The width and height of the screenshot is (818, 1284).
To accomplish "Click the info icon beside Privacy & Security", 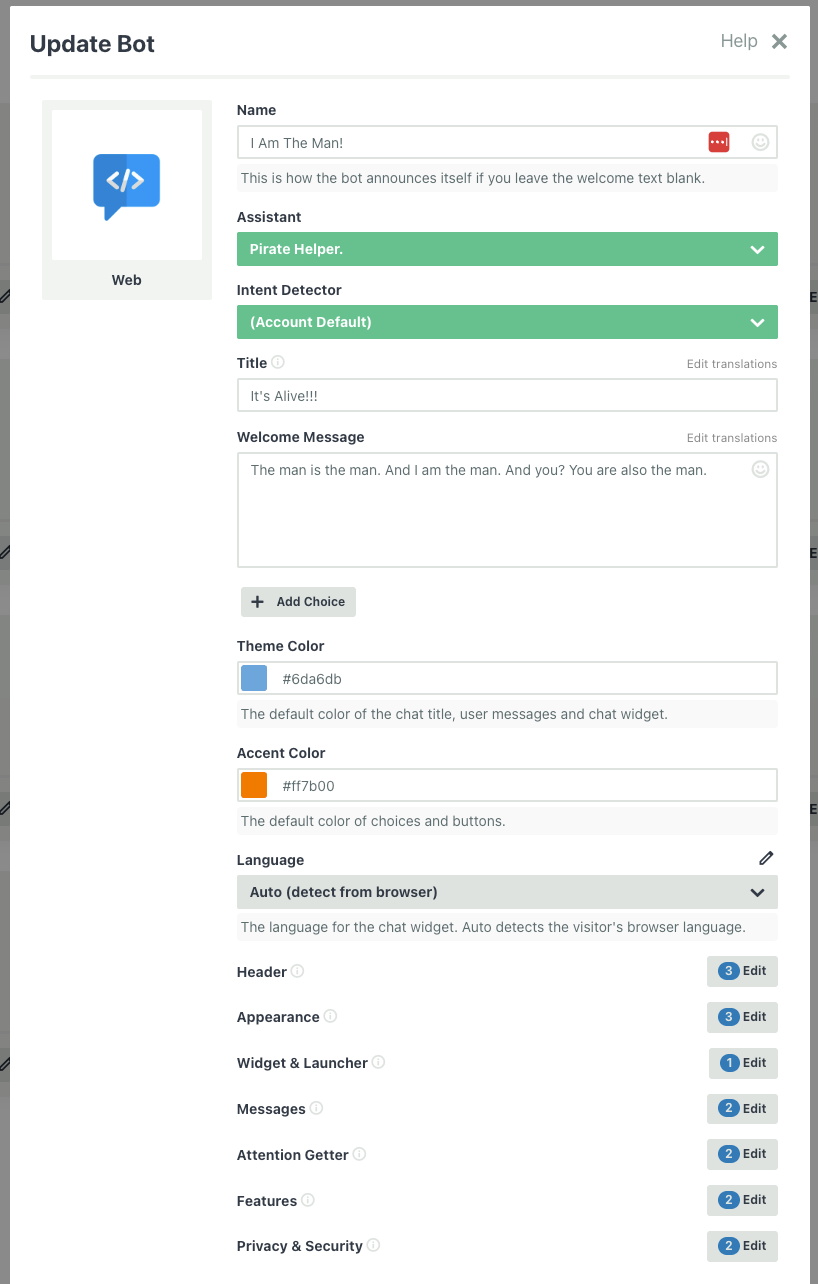I will tap(373, 1246).
